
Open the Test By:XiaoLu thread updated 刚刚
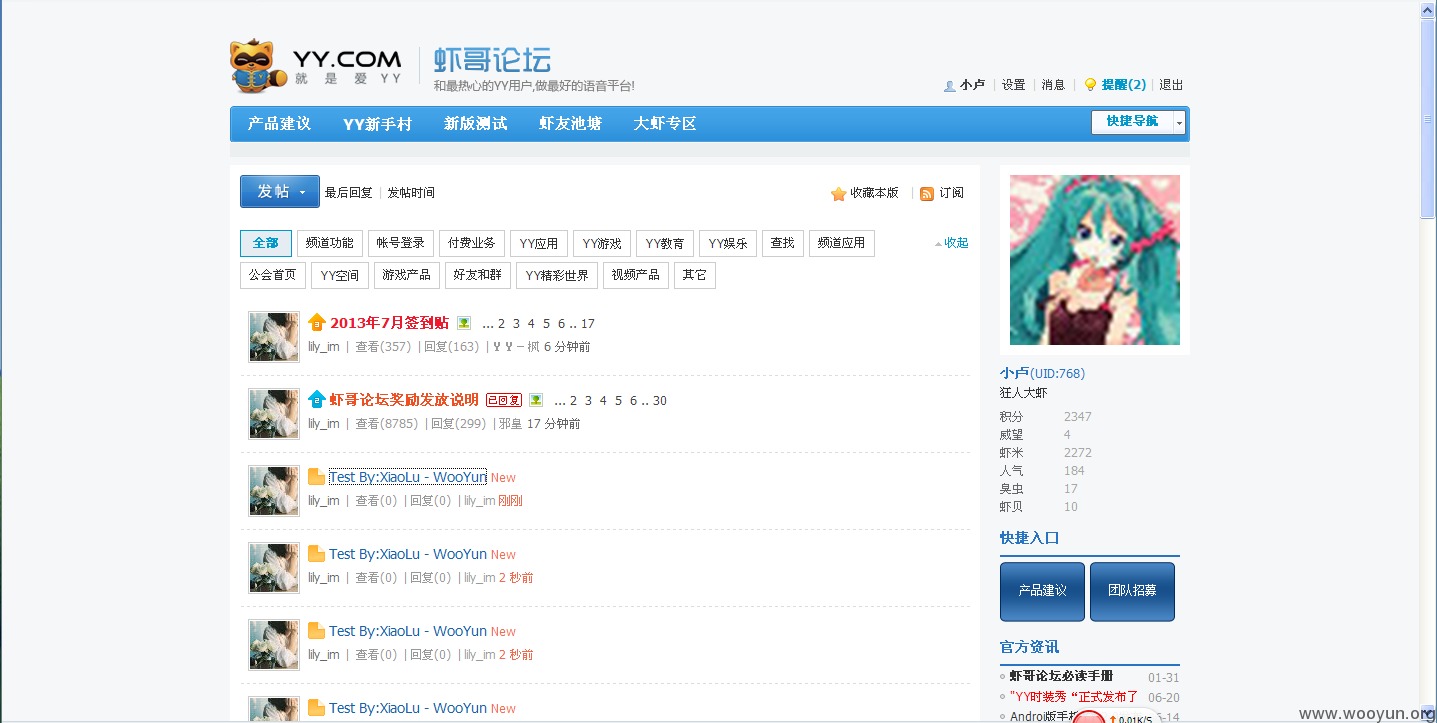pyautogui.click(x=408, y=477)
